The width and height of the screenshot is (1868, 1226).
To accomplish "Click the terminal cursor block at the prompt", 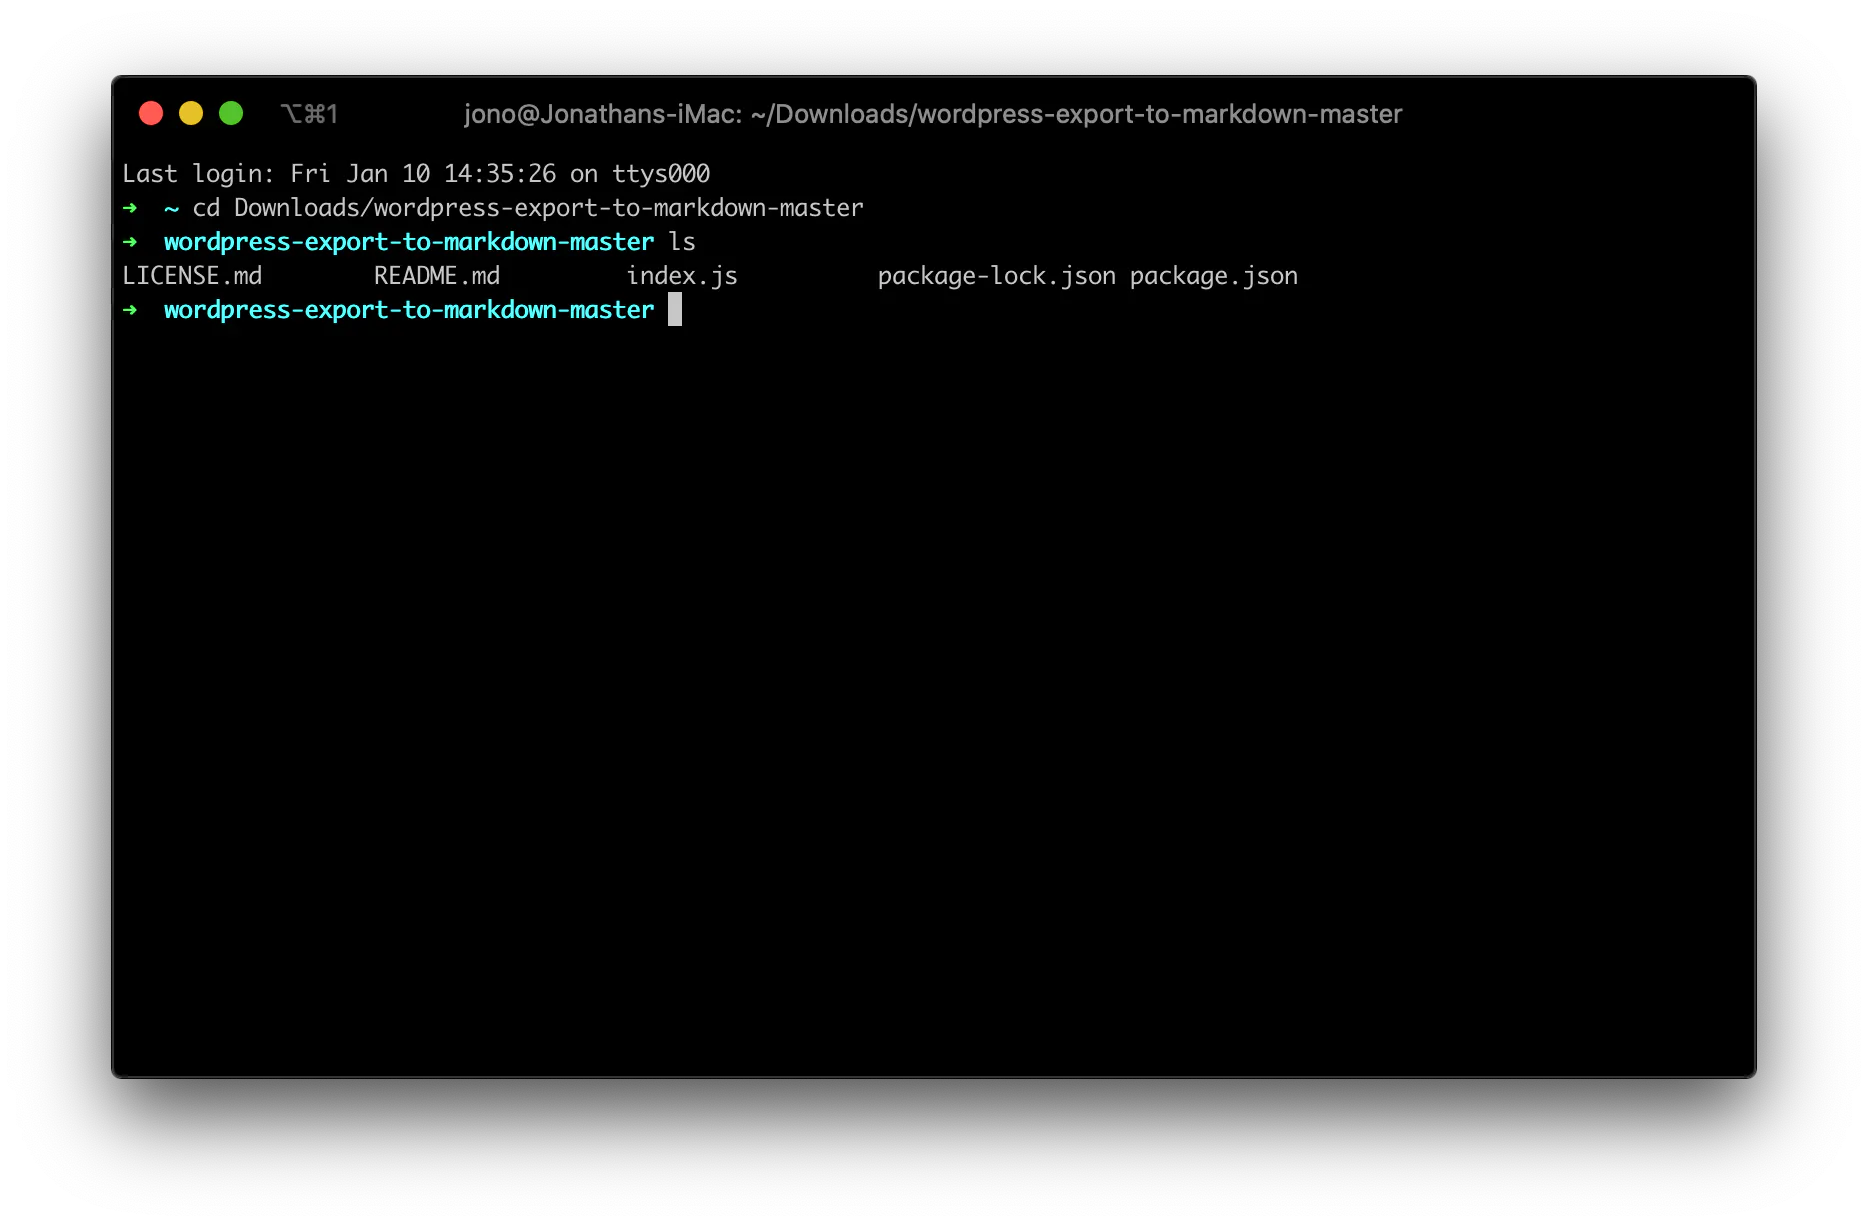I will [675, 309].
